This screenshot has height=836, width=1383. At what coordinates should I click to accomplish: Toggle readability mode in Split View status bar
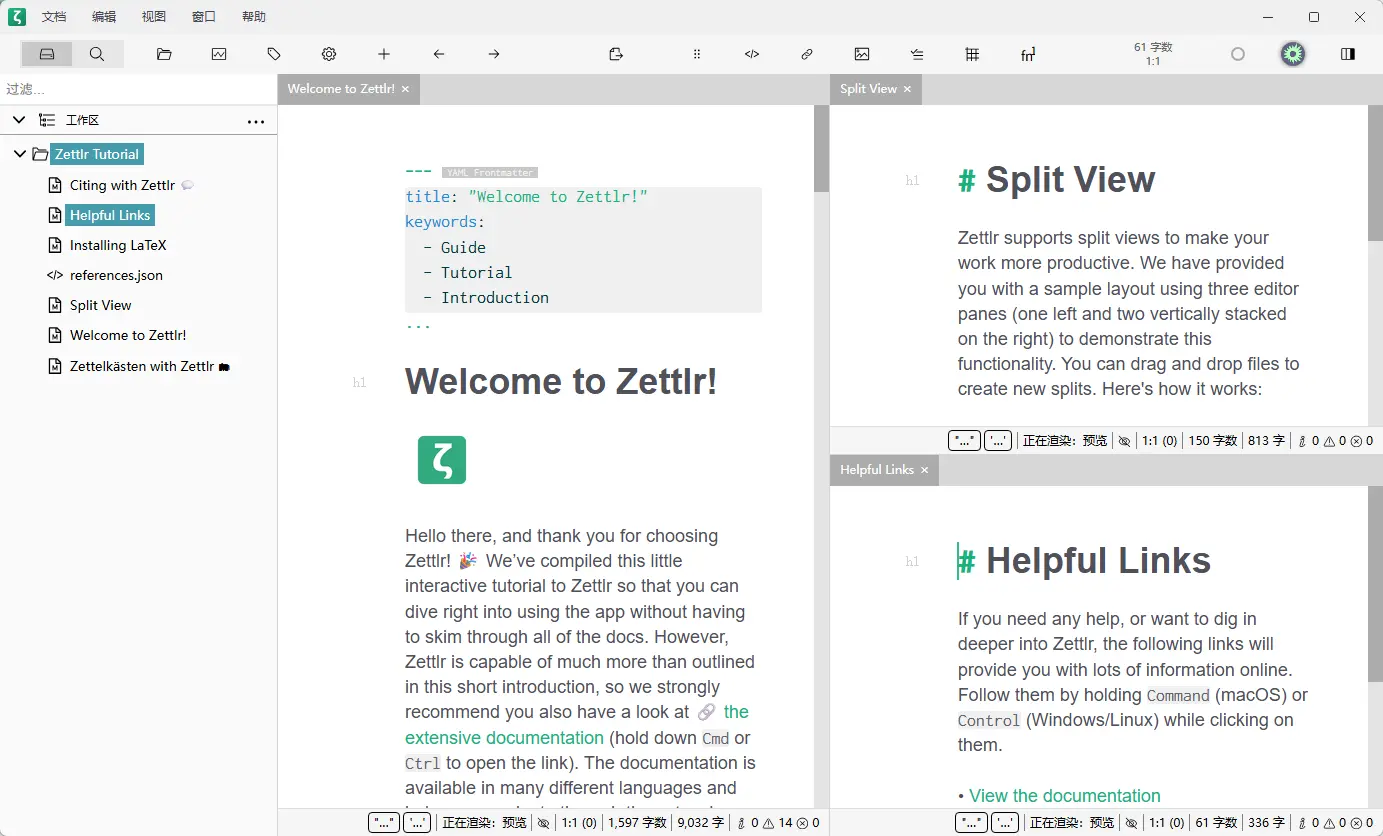coord(1124,440)
